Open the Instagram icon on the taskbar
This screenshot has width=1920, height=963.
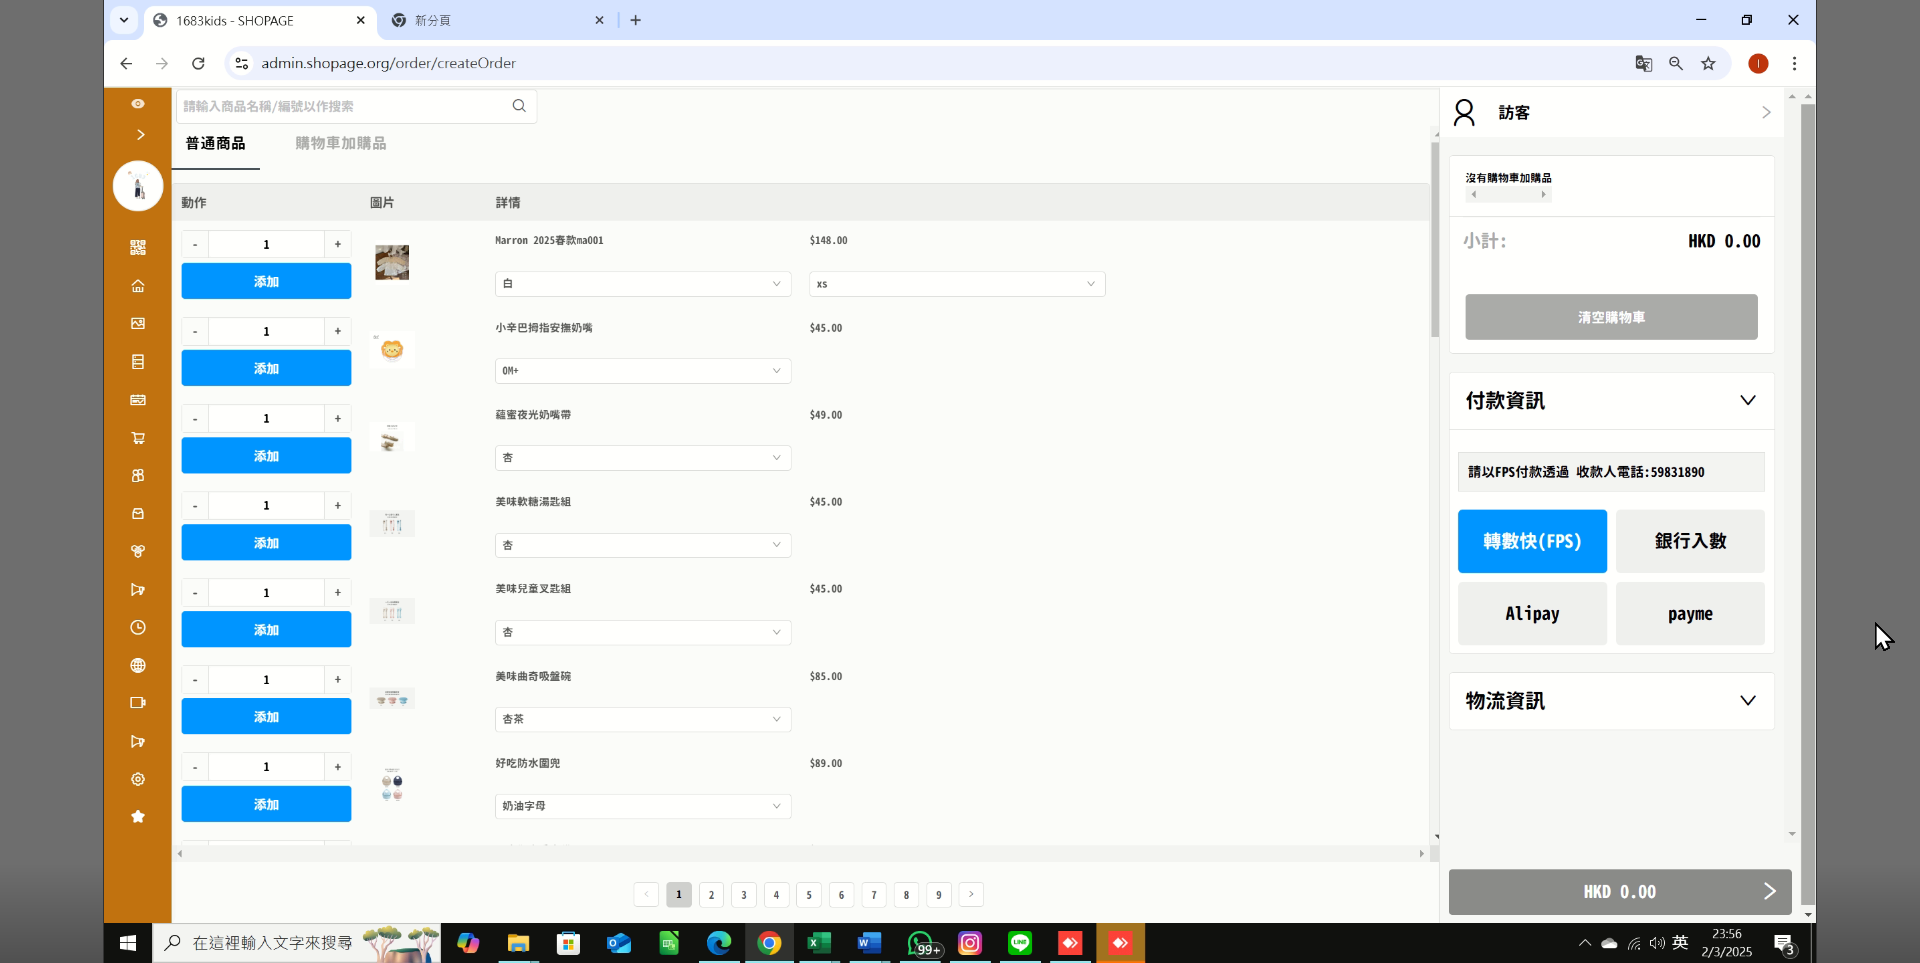[970, 943]
